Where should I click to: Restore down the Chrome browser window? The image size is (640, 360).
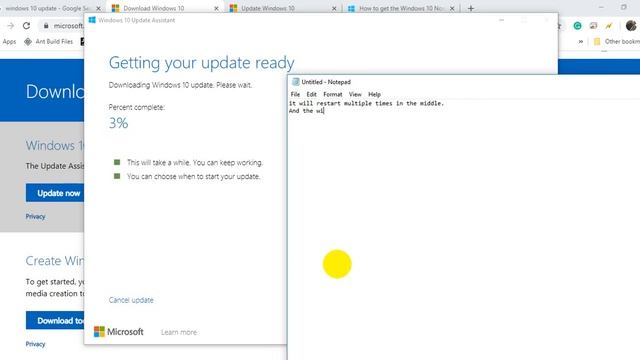624,7
